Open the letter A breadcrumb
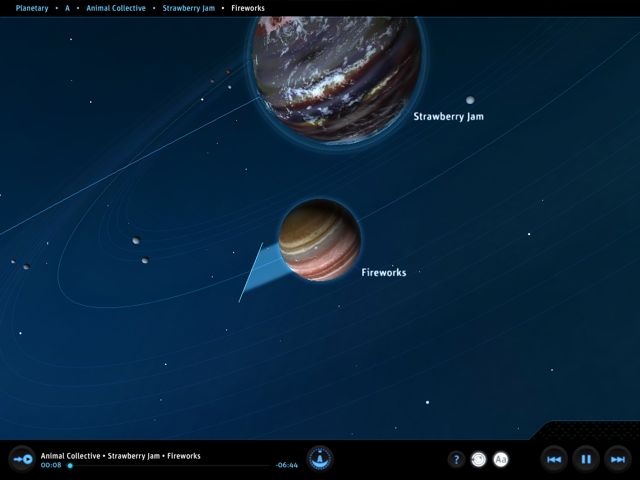The height and width of the screenshot is (480, 640). tap(67, 8)
